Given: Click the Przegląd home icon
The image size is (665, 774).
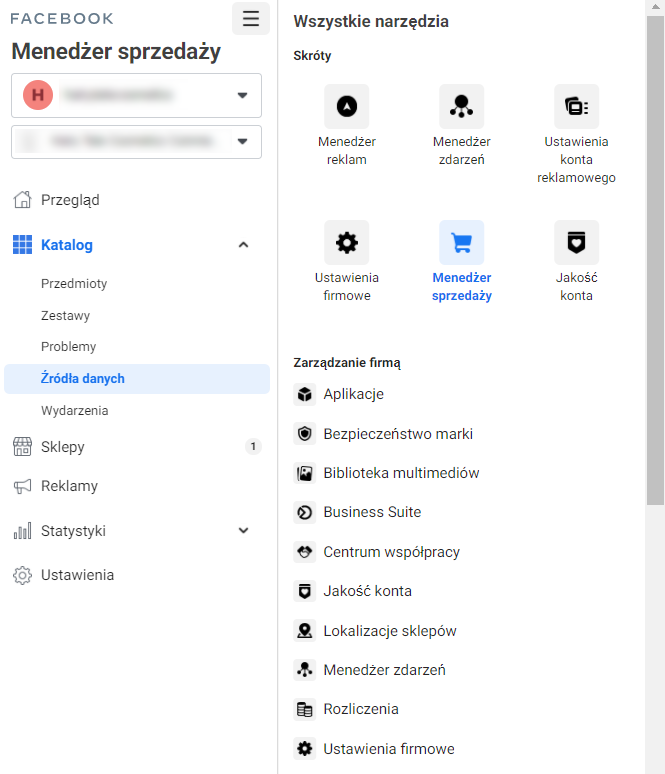Looking at the screenshot, I should 22,200.
